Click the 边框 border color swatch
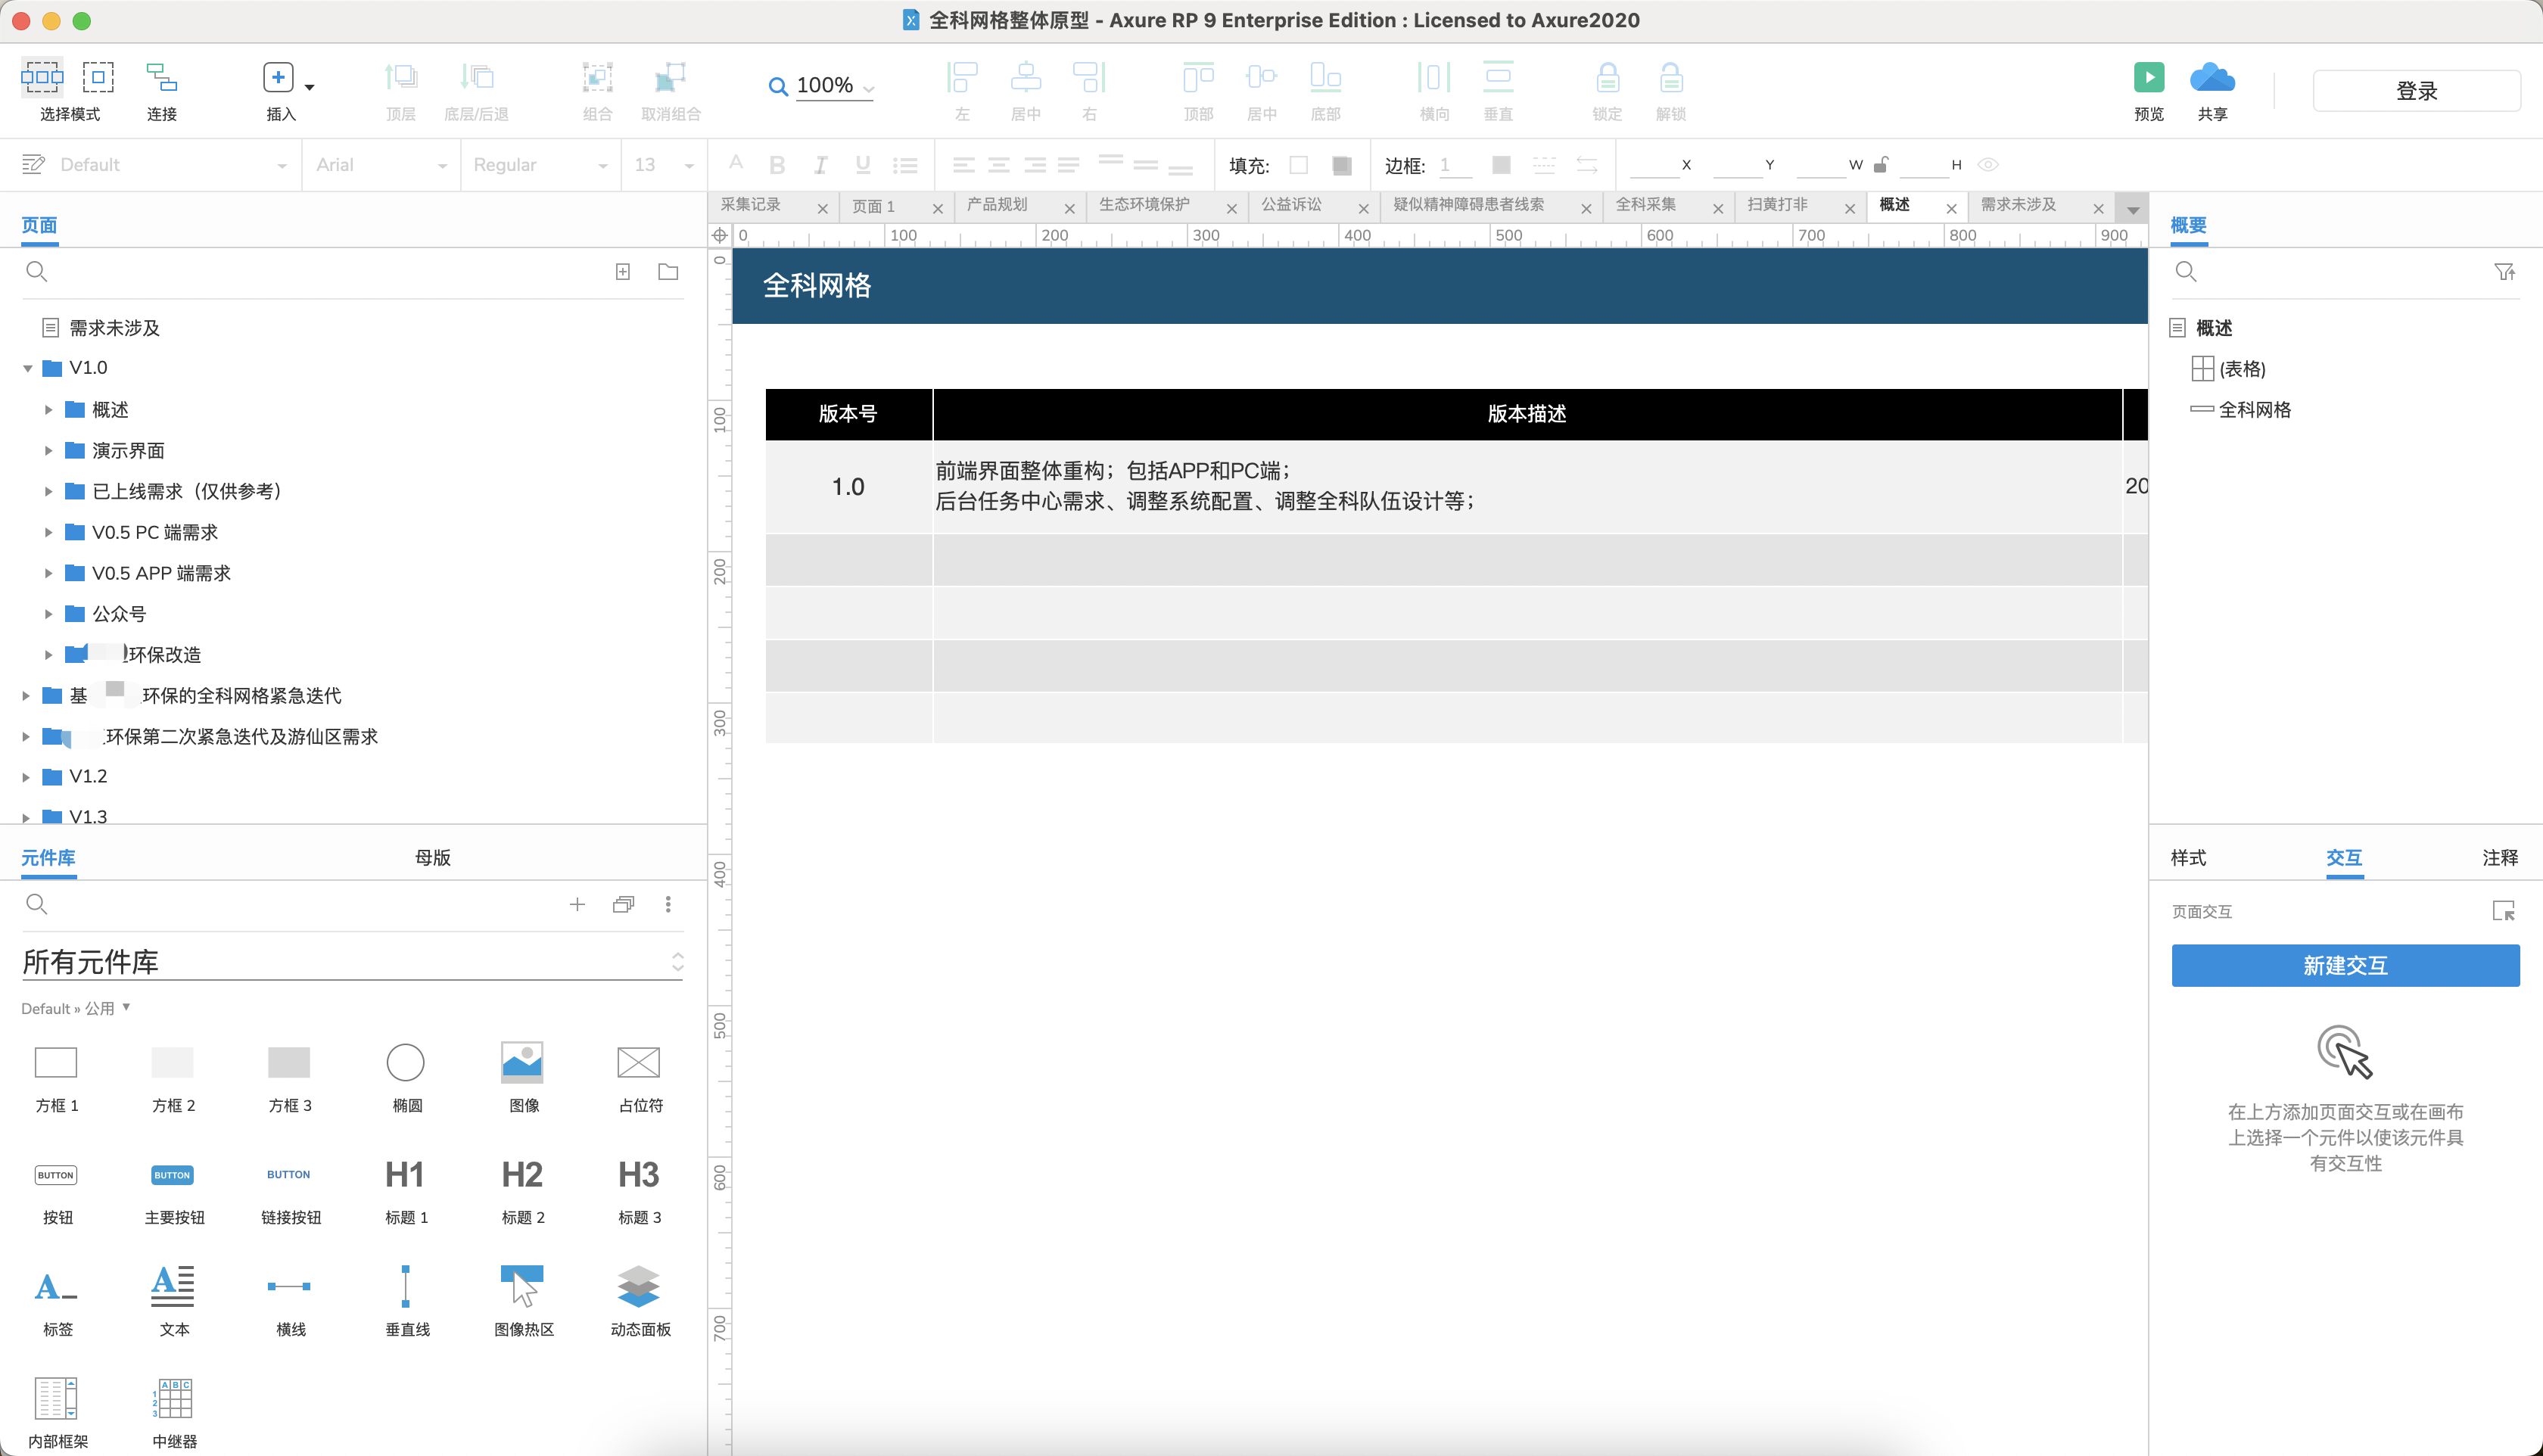 click(x=1501, y=165)
